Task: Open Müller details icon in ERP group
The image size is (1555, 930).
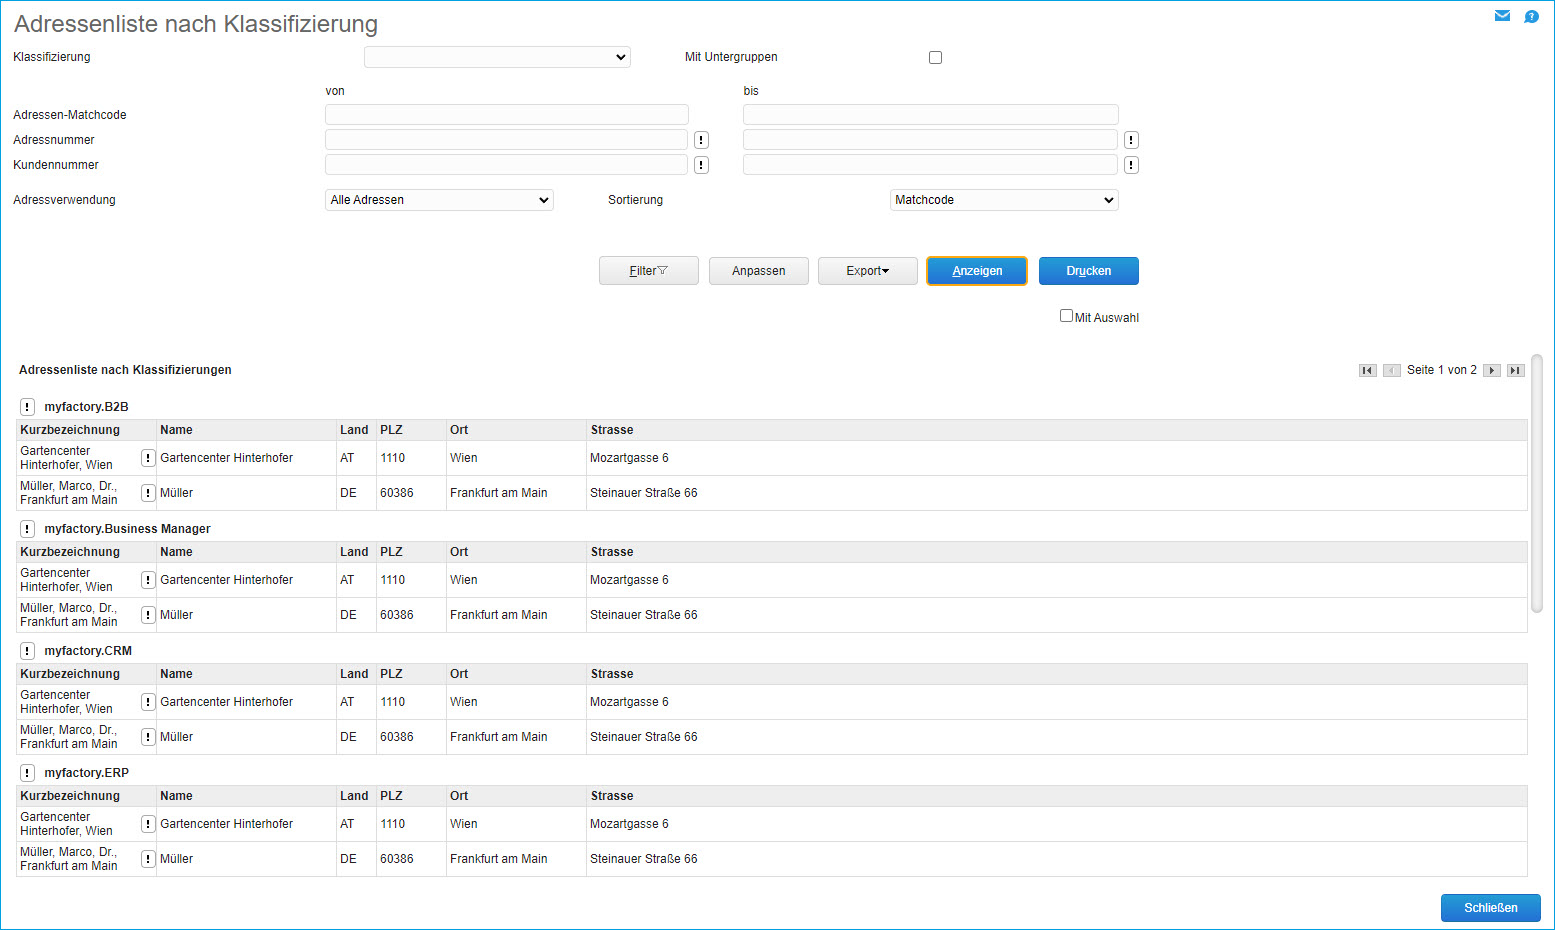Action: click(x=148, y=859)
